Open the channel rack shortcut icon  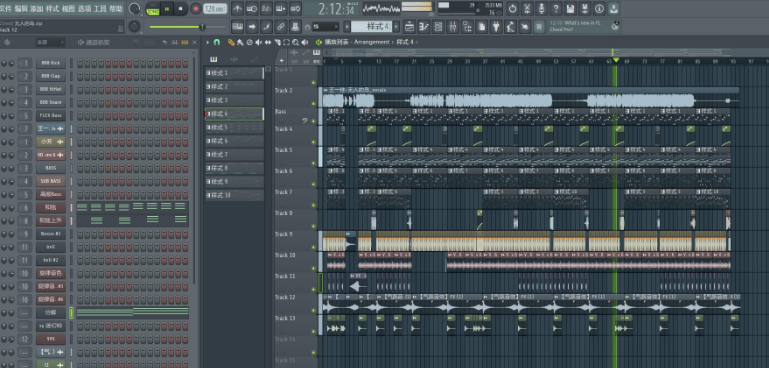[438, 26]
